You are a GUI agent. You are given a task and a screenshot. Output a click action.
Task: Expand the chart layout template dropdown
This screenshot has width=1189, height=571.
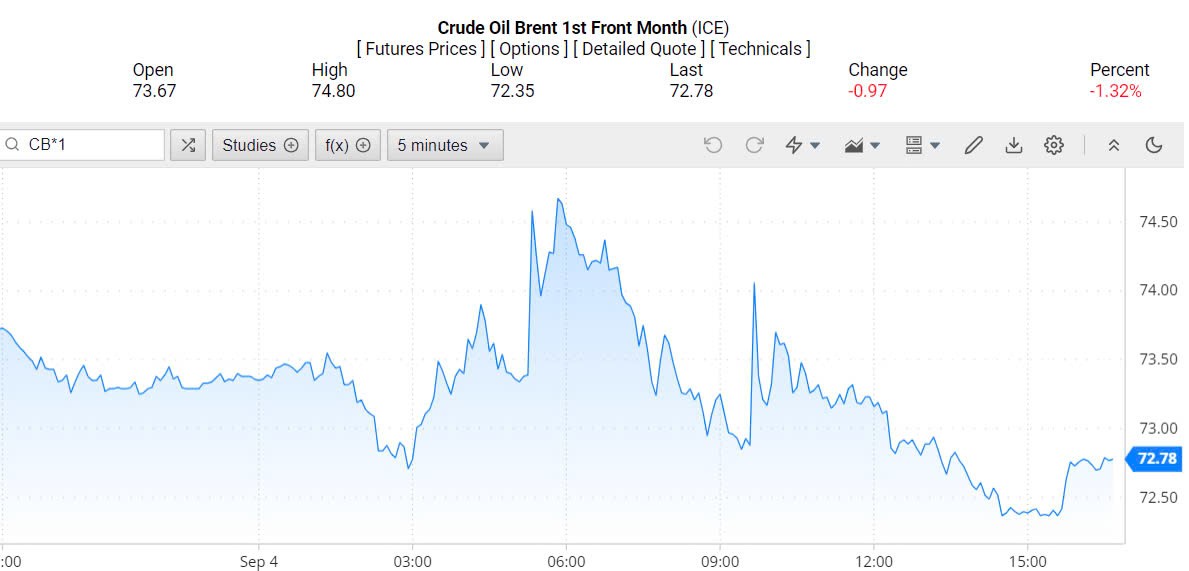pos(922,145)
